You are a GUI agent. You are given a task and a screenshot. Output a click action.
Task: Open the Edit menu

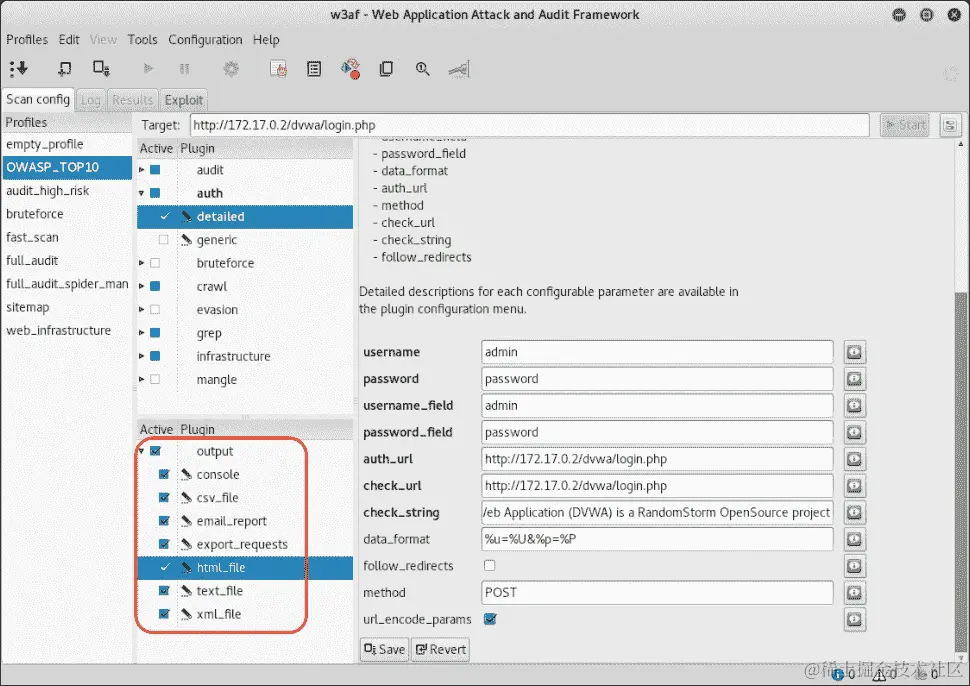coord(69,40)
